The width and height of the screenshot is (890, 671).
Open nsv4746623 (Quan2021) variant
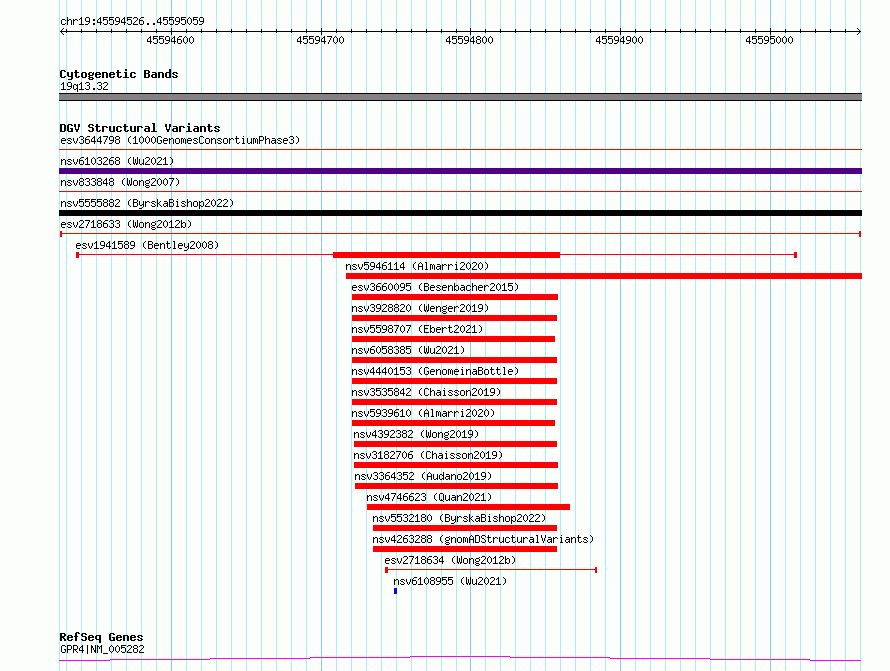click(429, 497)
